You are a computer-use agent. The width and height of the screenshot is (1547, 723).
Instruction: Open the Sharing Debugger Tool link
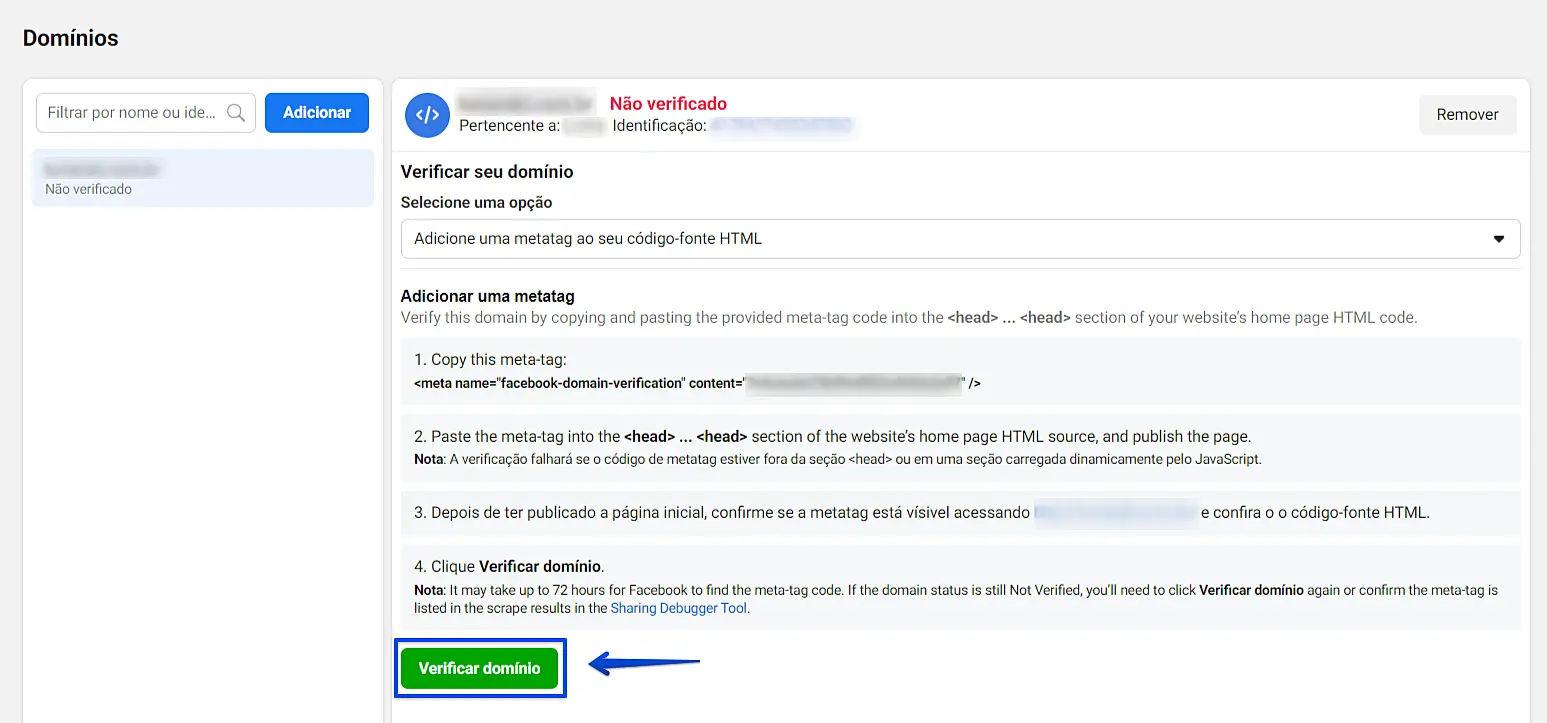(x=678, y=608)
